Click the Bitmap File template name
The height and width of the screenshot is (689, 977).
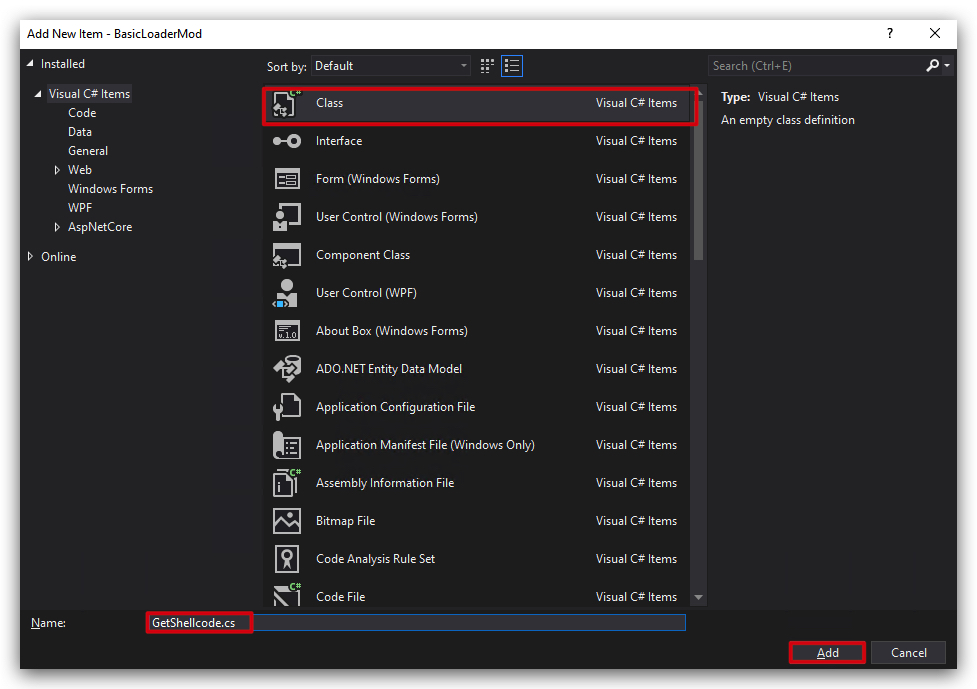[x=345, y=521]
